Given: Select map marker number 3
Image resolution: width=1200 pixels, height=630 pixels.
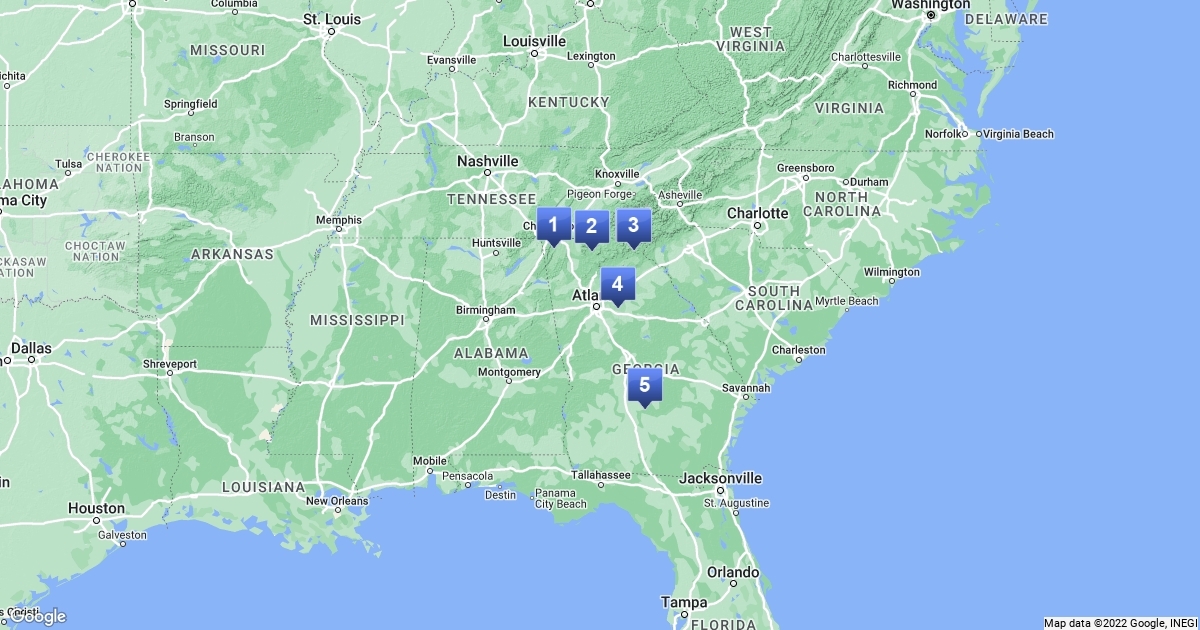Looking at the screenshot, I should click(633, 227).
